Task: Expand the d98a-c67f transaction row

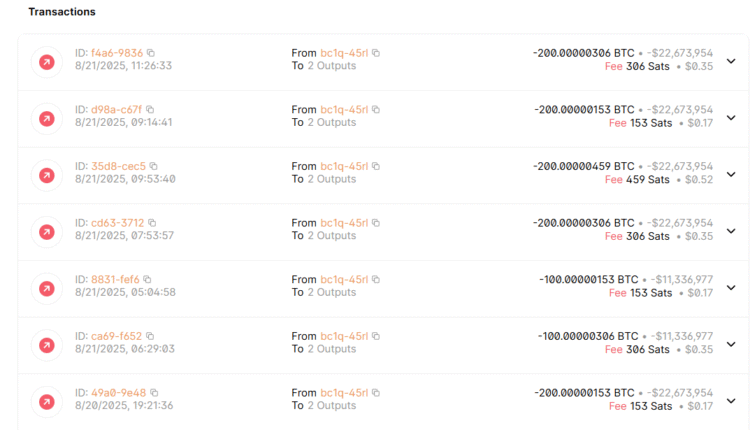Action: coord(730,118)
